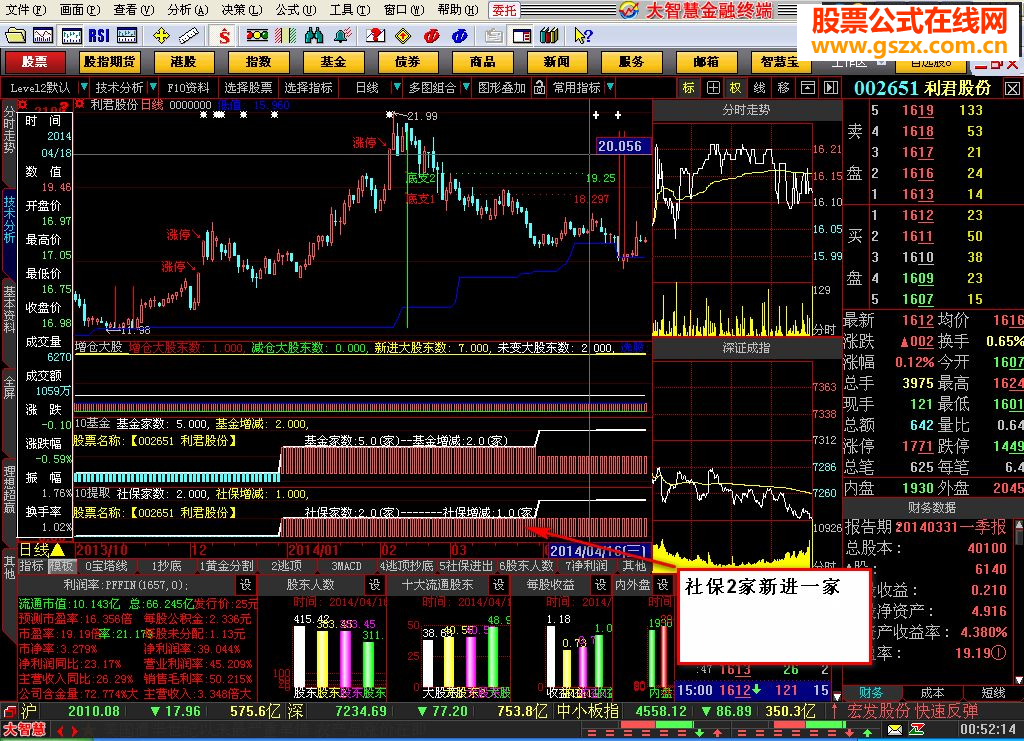Open the books library icon
Viewport: 1024px width, 741px height.
point(549,35)
